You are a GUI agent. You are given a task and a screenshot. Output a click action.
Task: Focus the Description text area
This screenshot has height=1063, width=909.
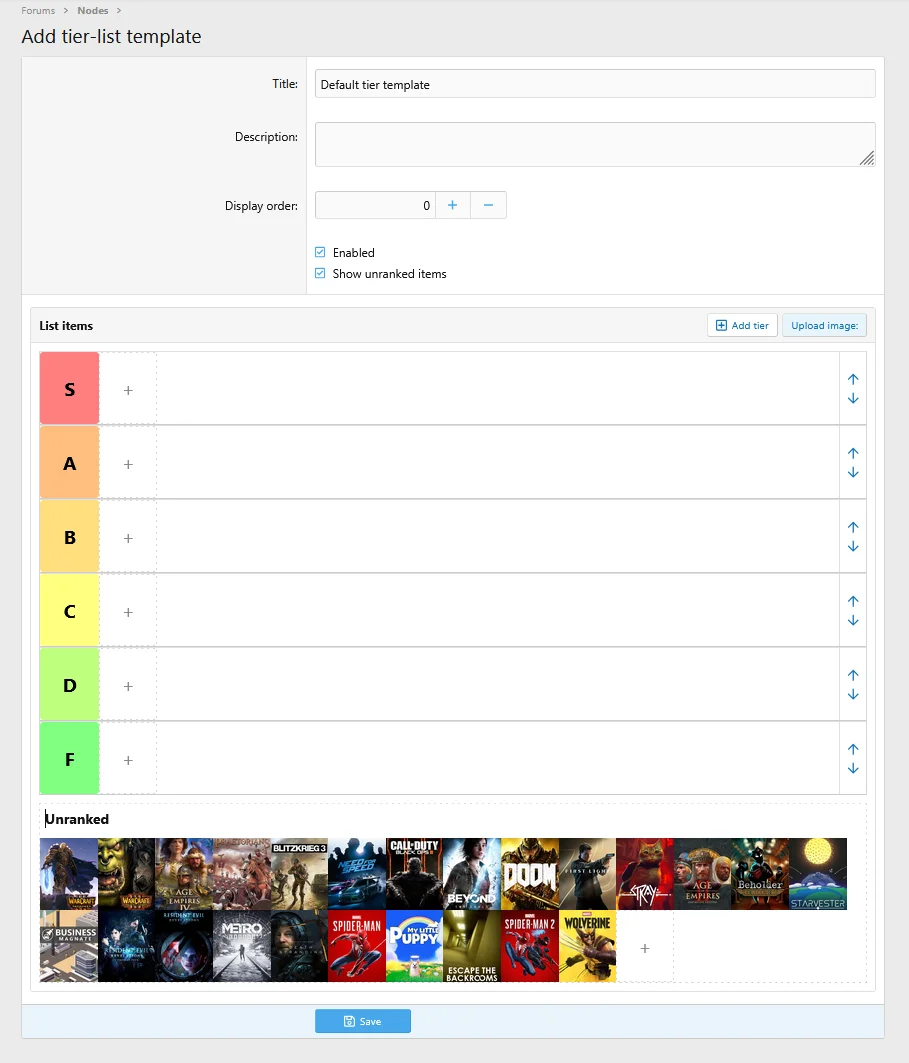(x=595, y=144)
